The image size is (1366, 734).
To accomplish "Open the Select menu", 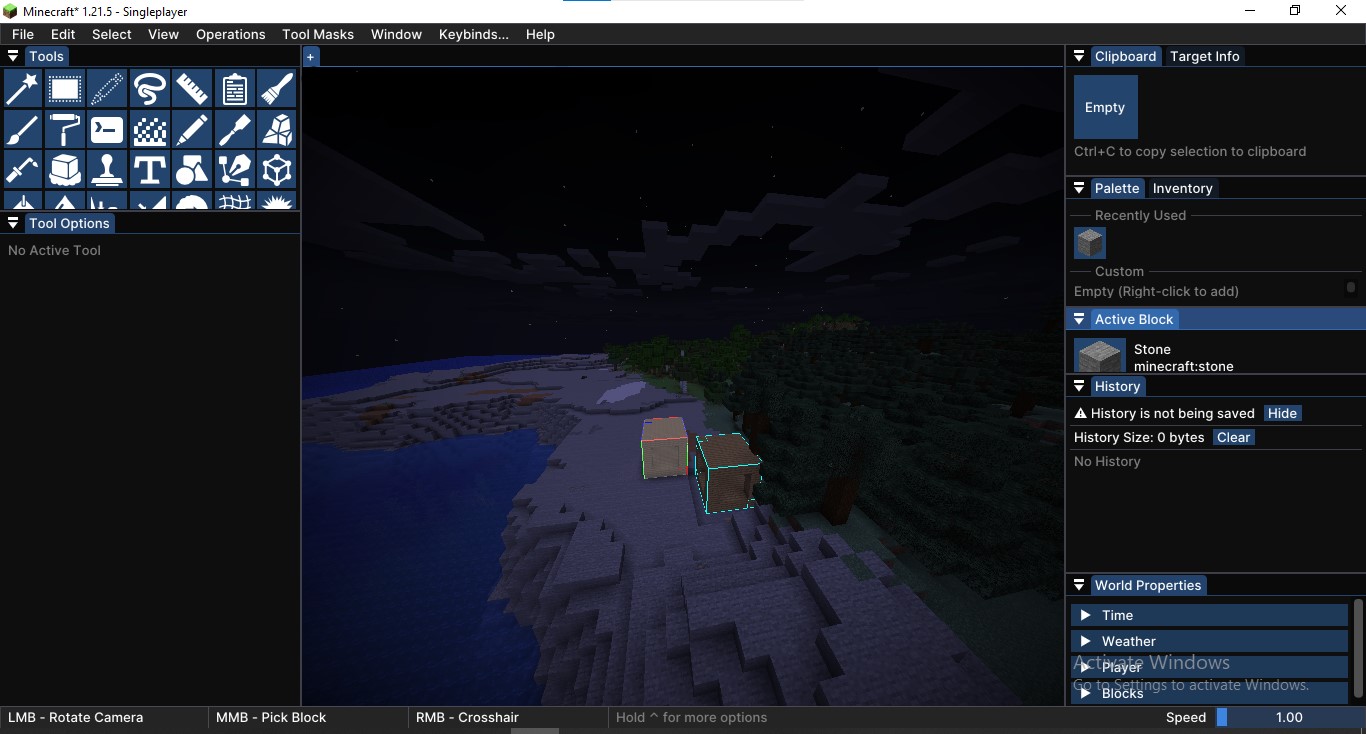I will (x=112, y=34).
